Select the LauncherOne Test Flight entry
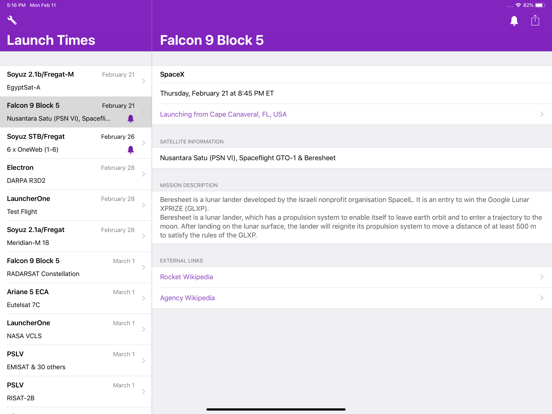 click(76, 205)
